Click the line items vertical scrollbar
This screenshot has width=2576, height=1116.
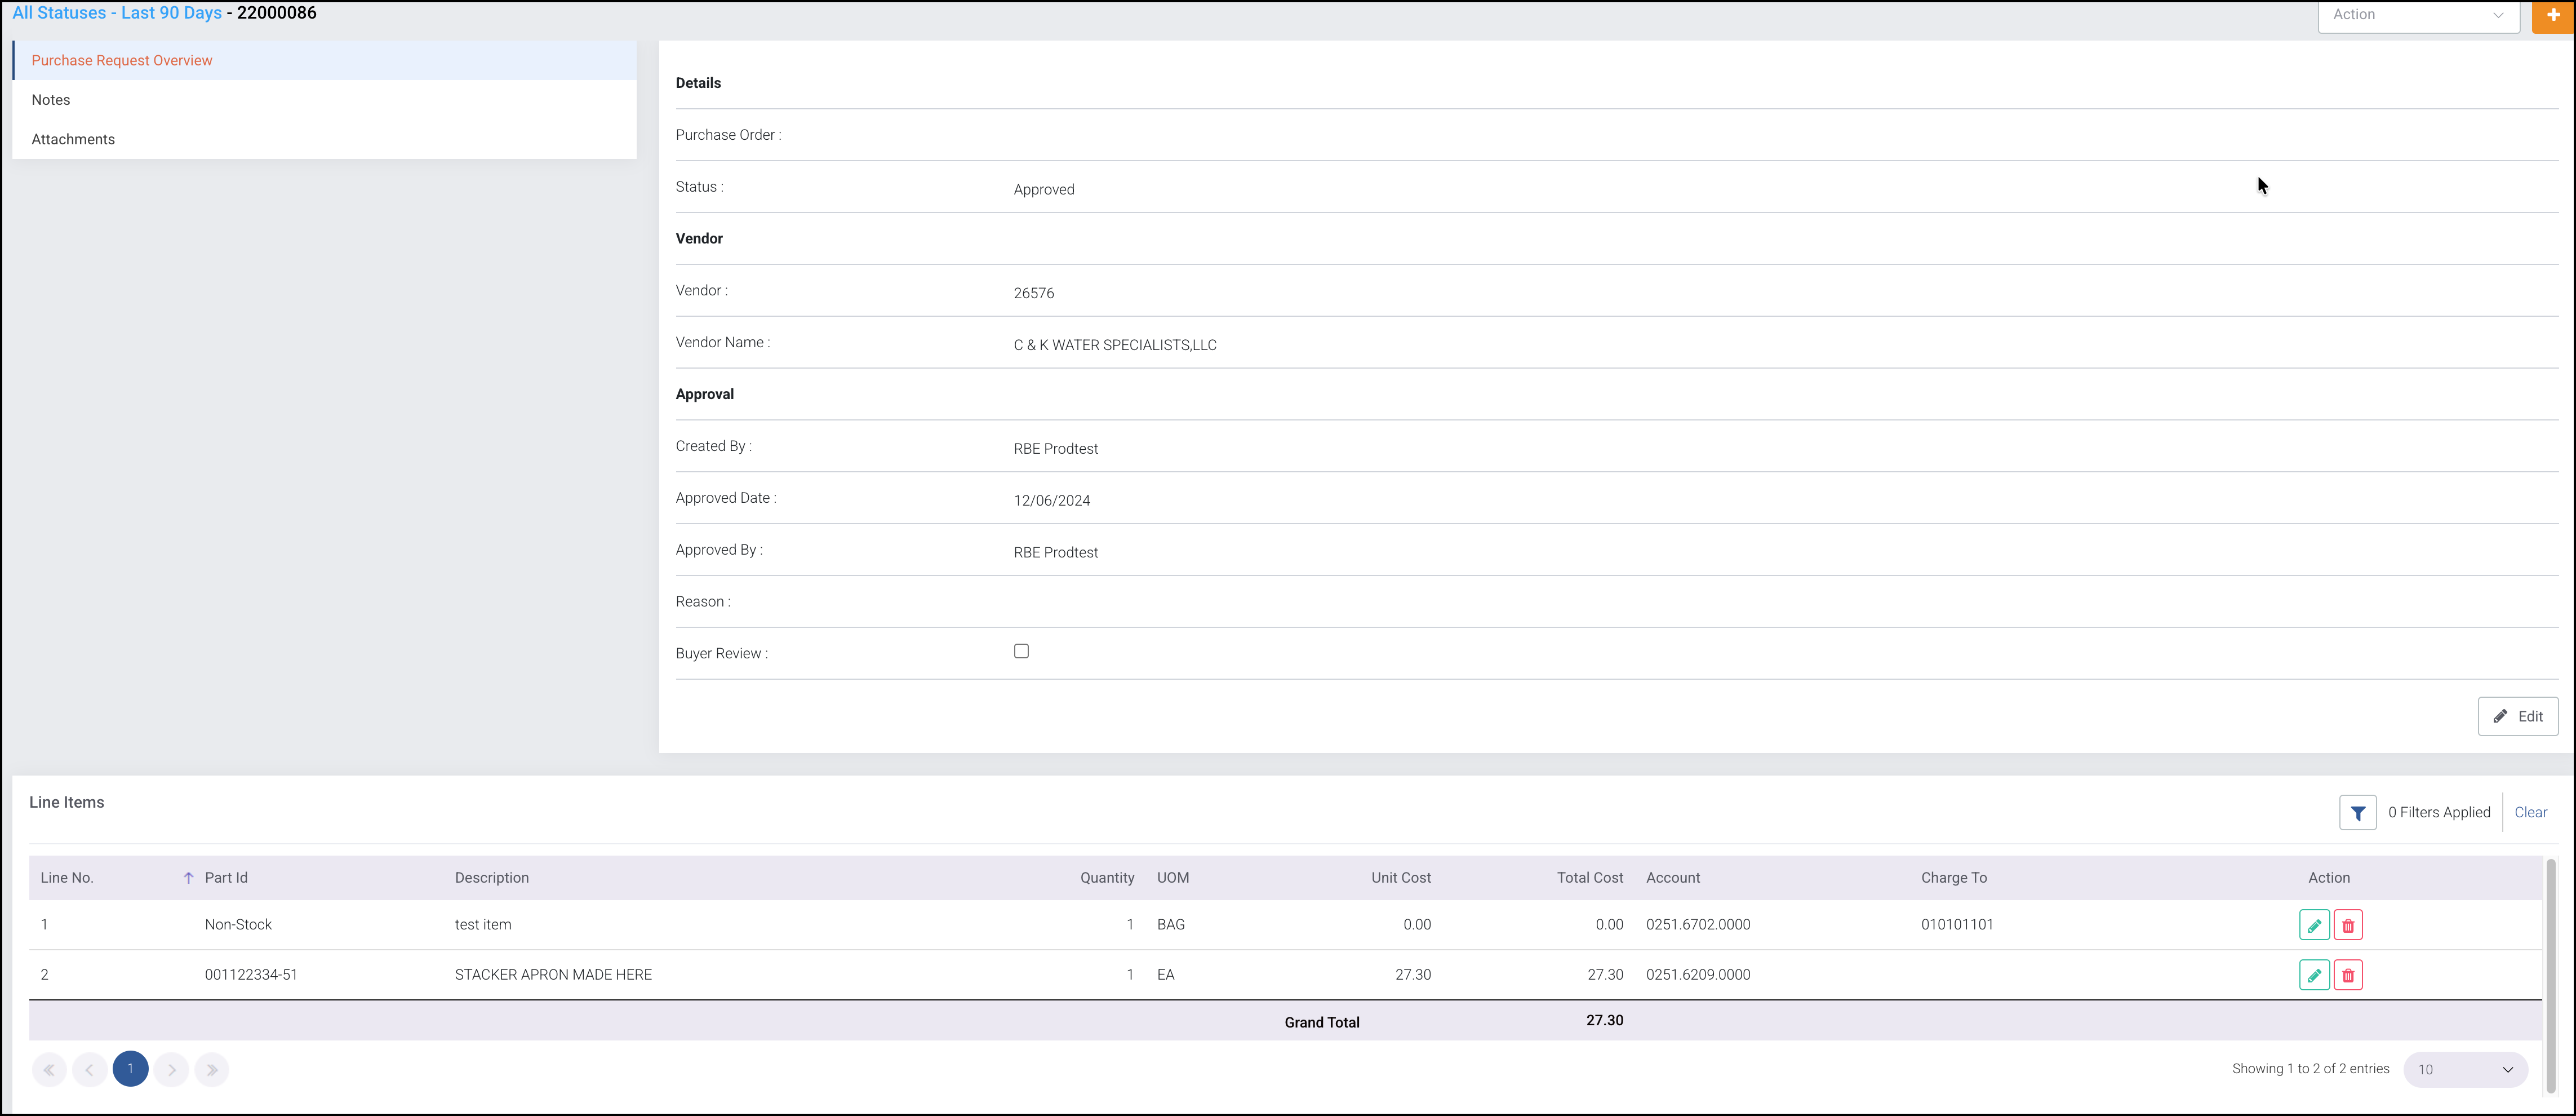(x=2550, y=975)
